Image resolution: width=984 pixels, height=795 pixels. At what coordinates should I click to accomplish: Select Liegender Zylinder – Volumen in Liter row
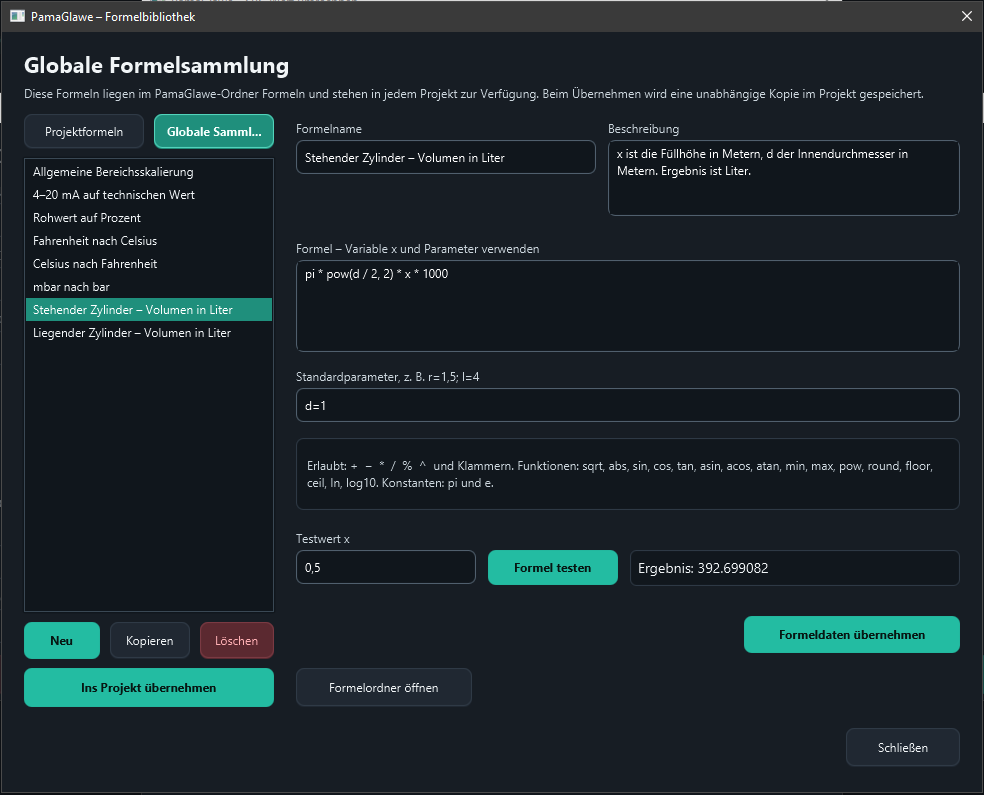[x=149, y=333]
